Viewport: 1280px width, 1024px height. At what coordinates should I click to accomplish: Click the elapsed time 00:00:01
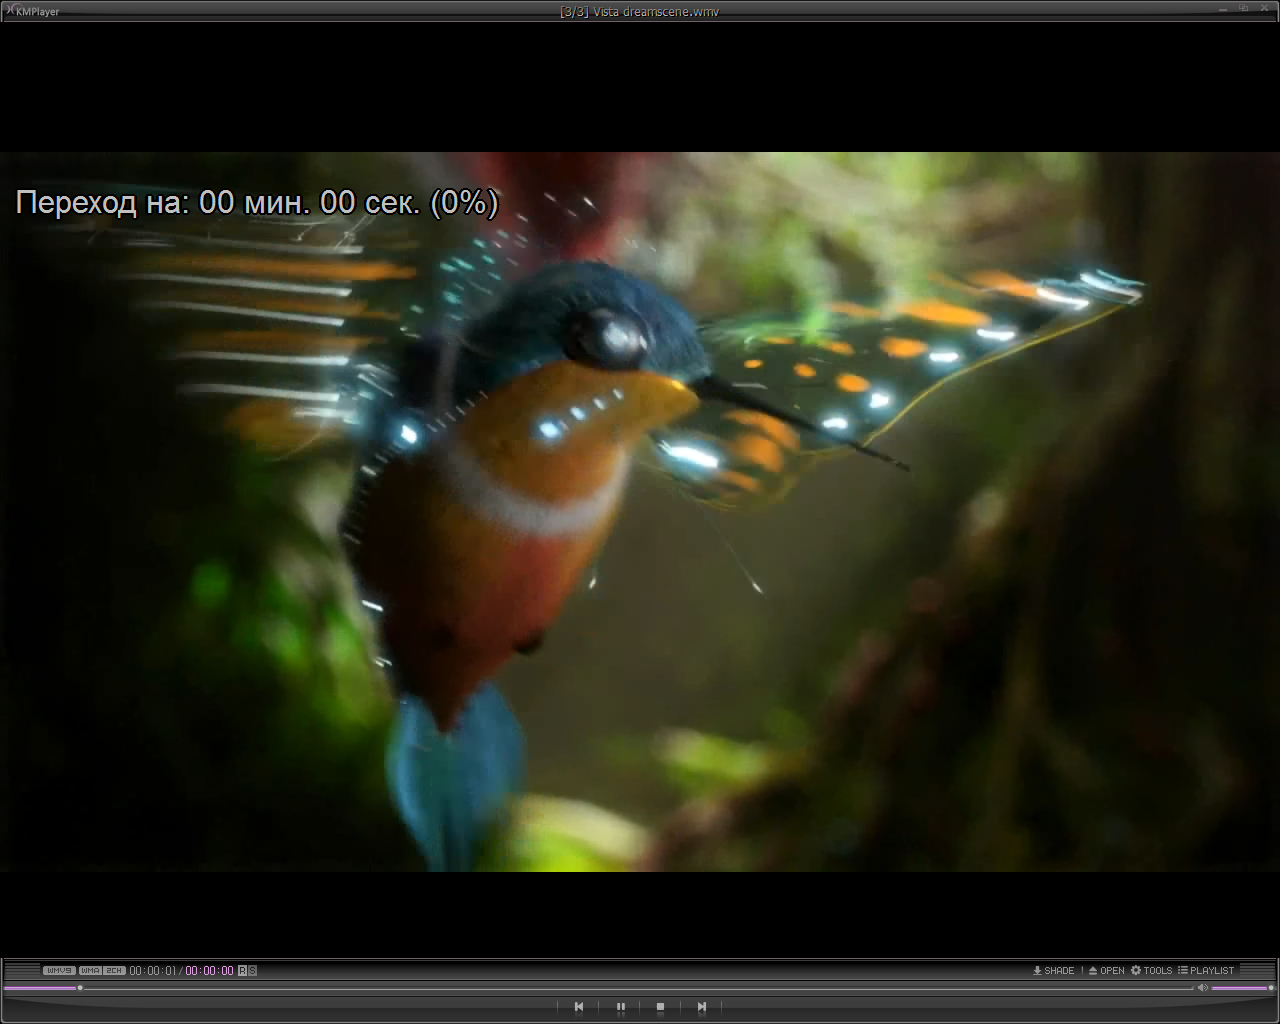pos(153,970)
